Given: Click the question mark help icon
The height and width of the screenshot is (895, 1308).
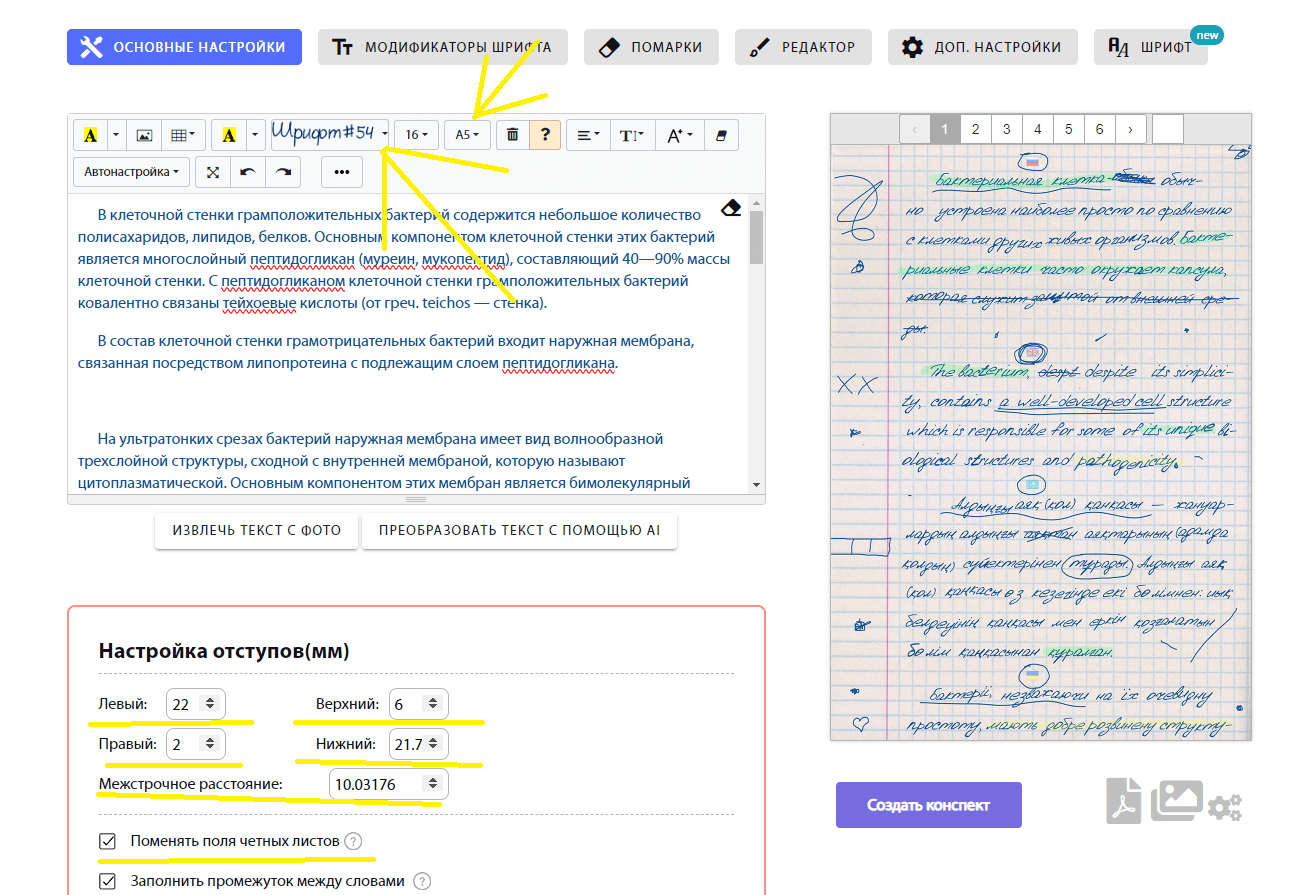Looking at the screenshot, I should 544,135.
